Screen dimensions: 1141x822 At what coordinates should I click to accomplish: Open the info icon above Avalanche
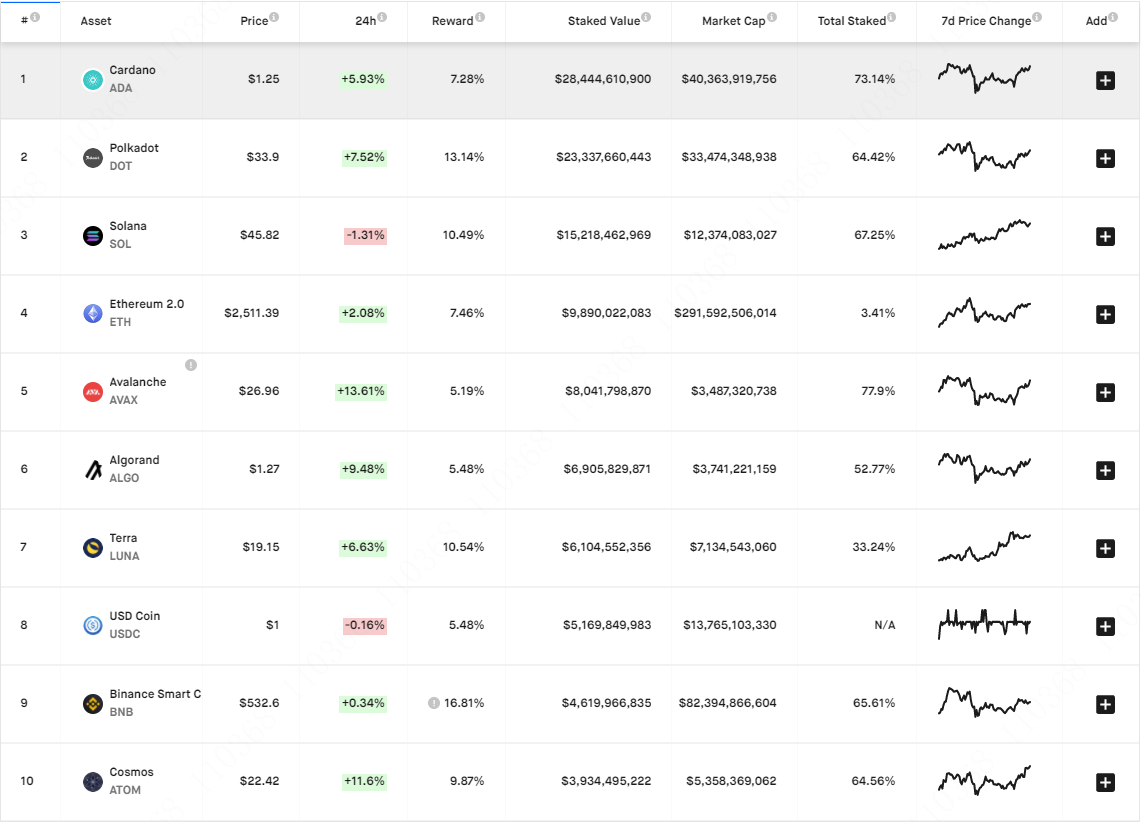pos(191,365)
